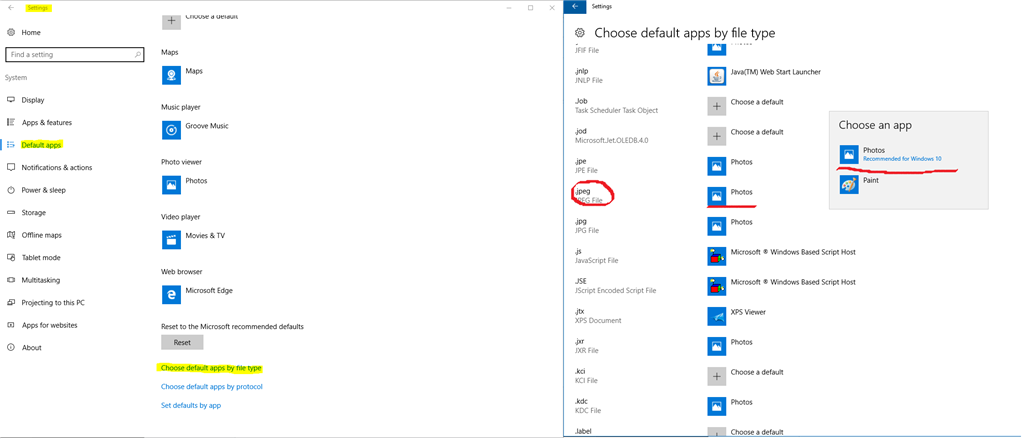1024x439 pixels.
Task: Open Storage settings
Action: pos(33,212)
